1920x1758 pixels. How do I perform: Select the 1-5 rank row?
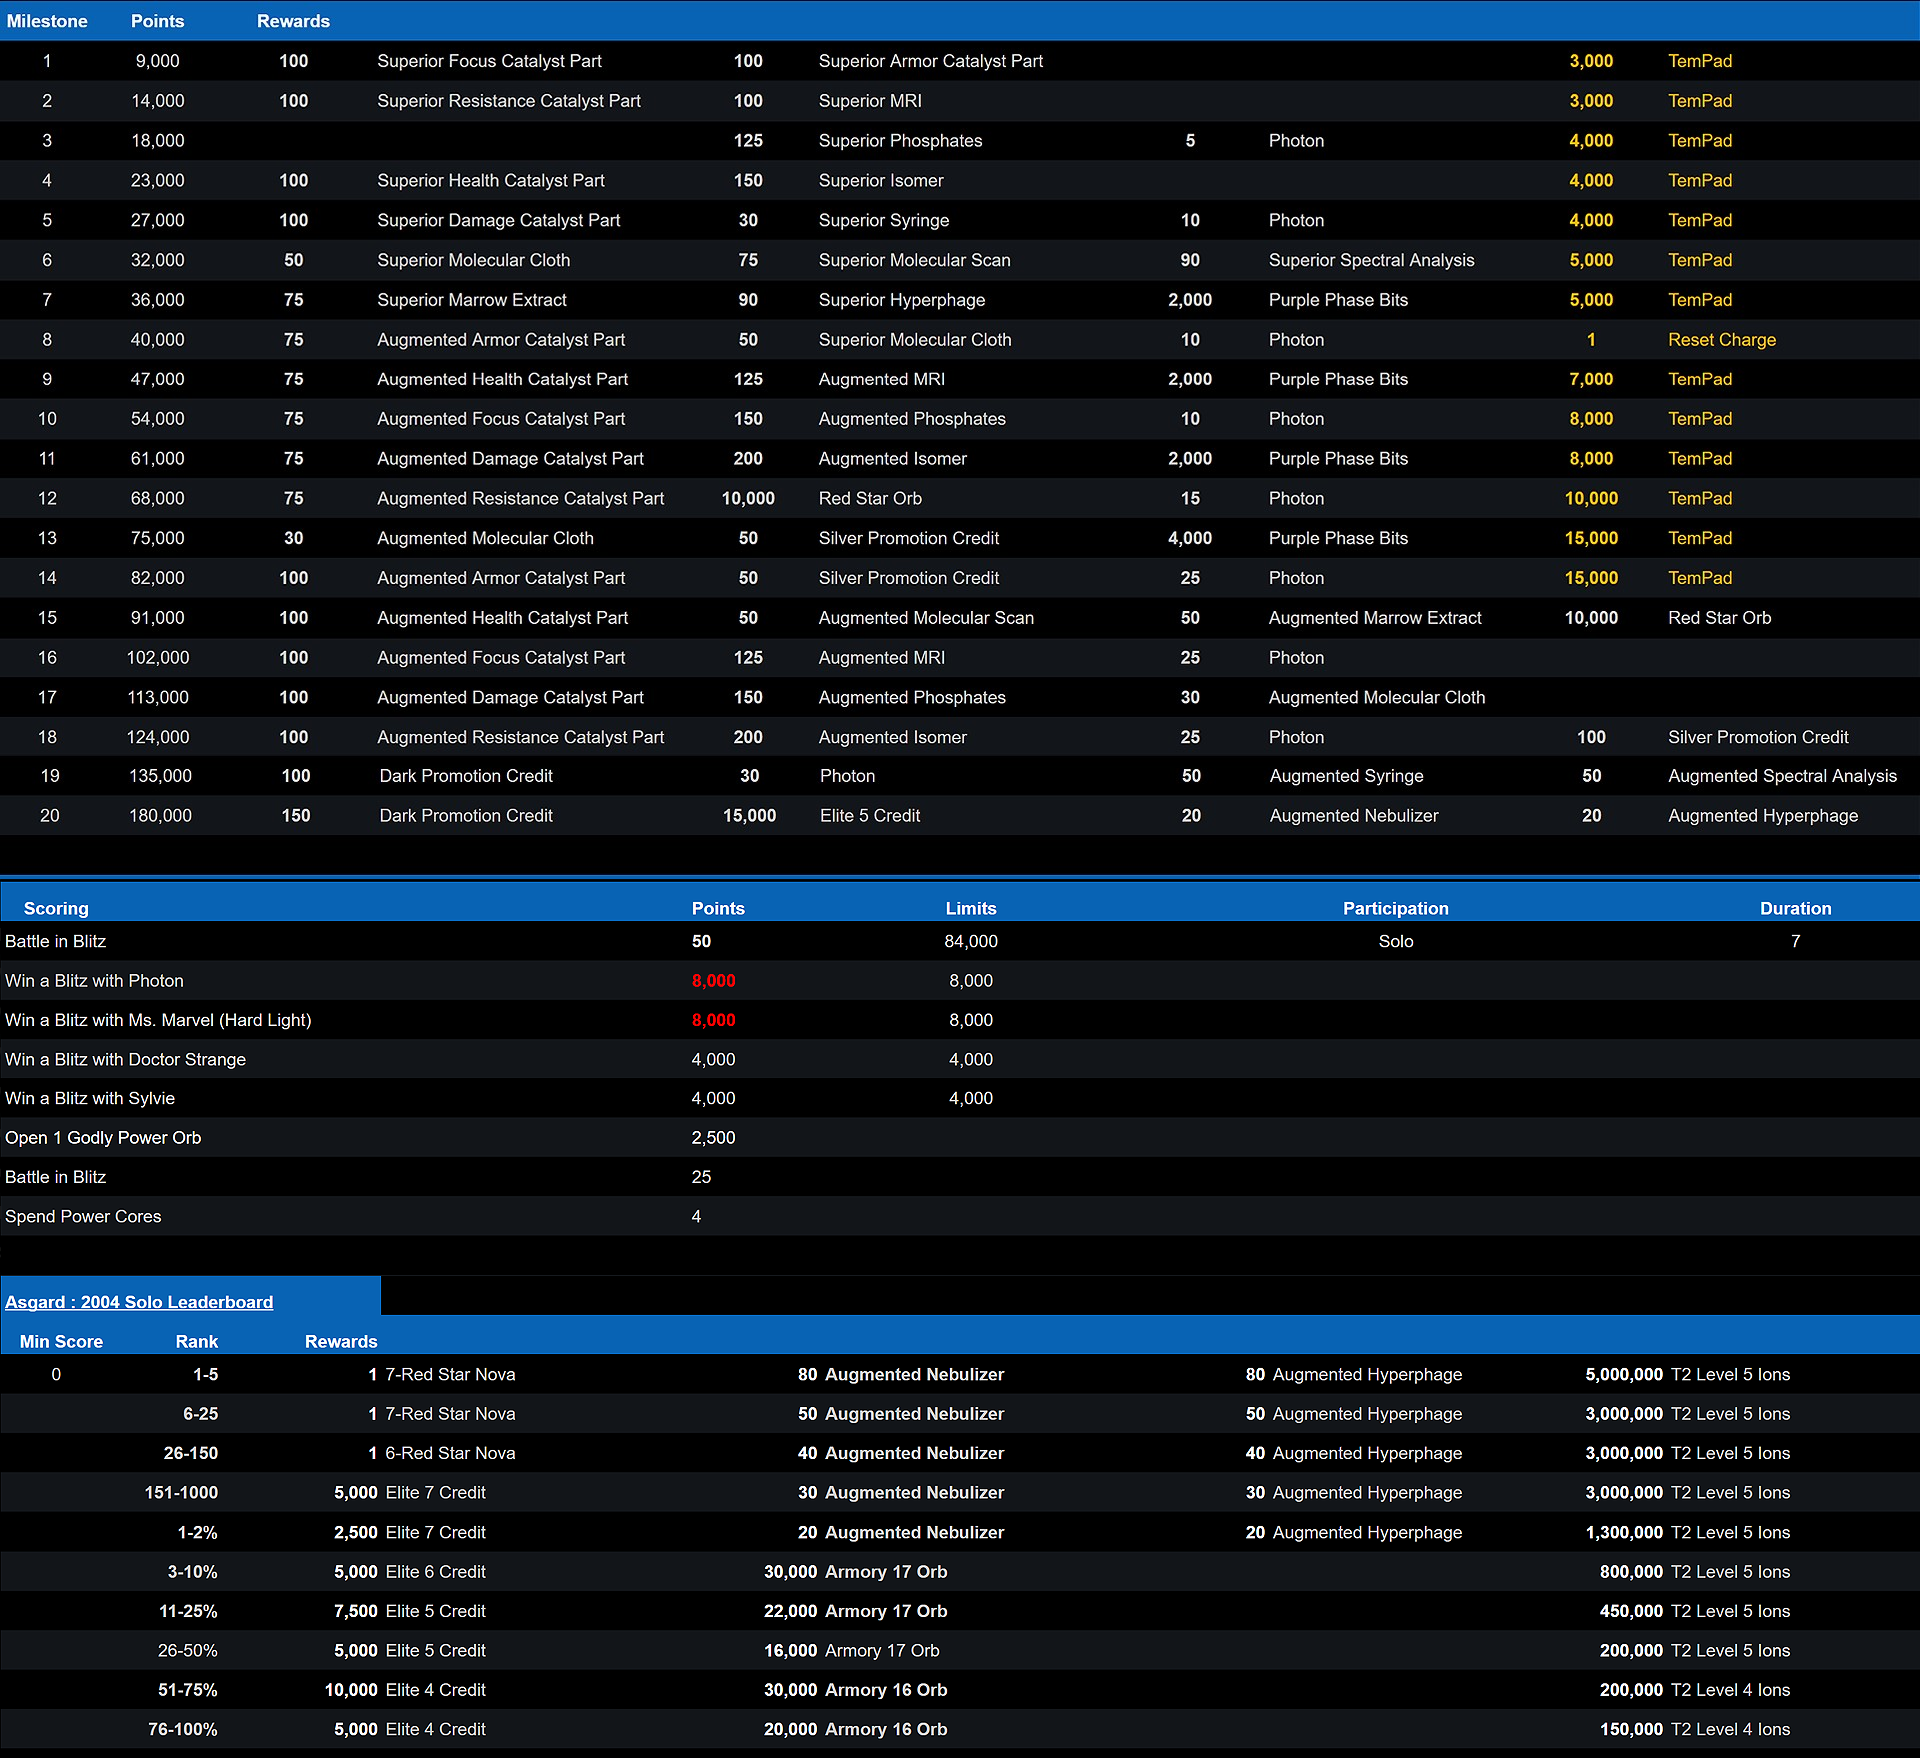pyautogui.click(x=205, y=1374)
